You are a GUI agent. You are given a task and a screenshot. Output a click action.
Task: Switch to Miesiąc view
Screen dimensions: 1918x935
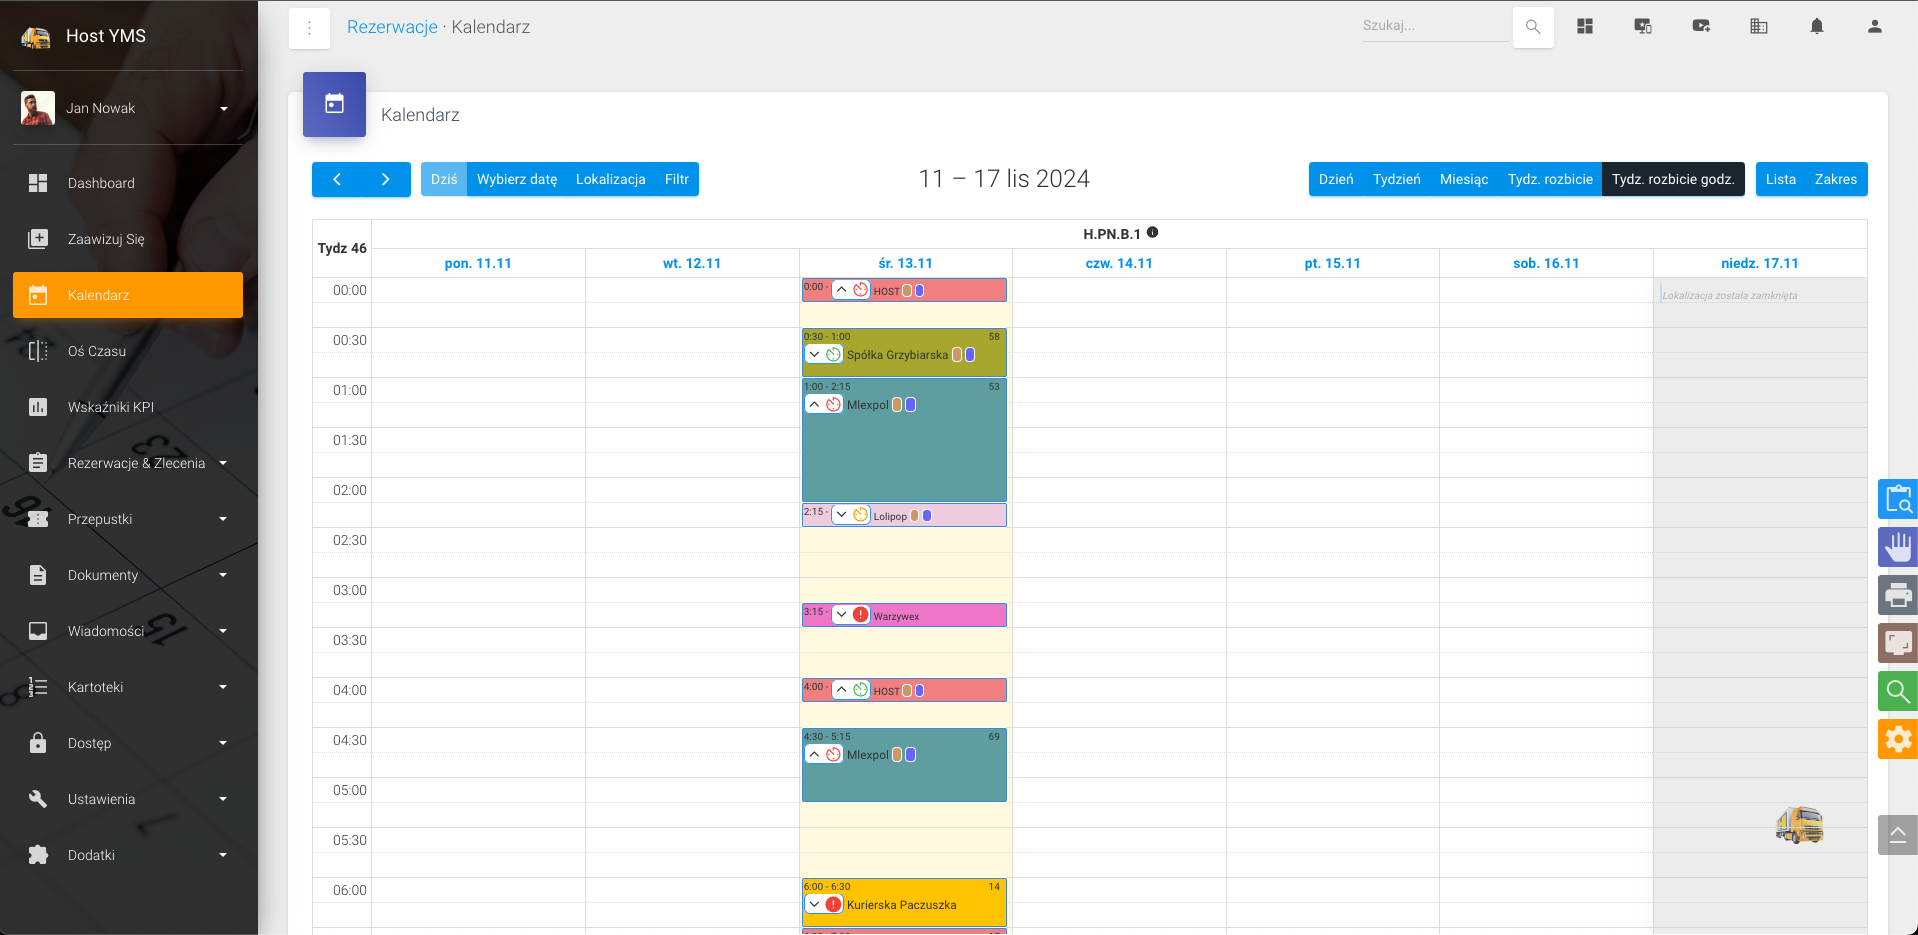[x=1463, y=179]
